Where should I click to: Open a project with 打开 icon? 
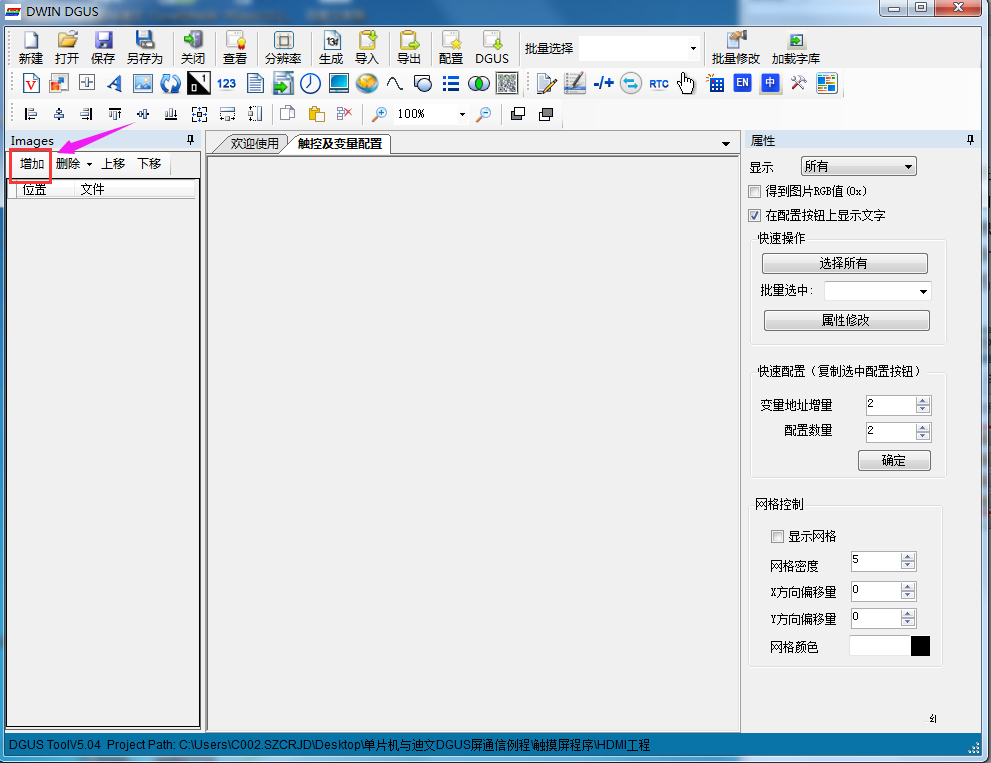[66, 48]
